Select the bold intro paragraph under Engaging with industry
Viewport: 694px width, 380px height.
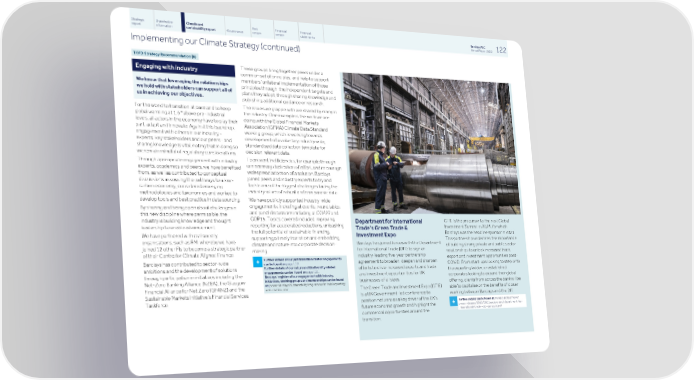(185, 88)
